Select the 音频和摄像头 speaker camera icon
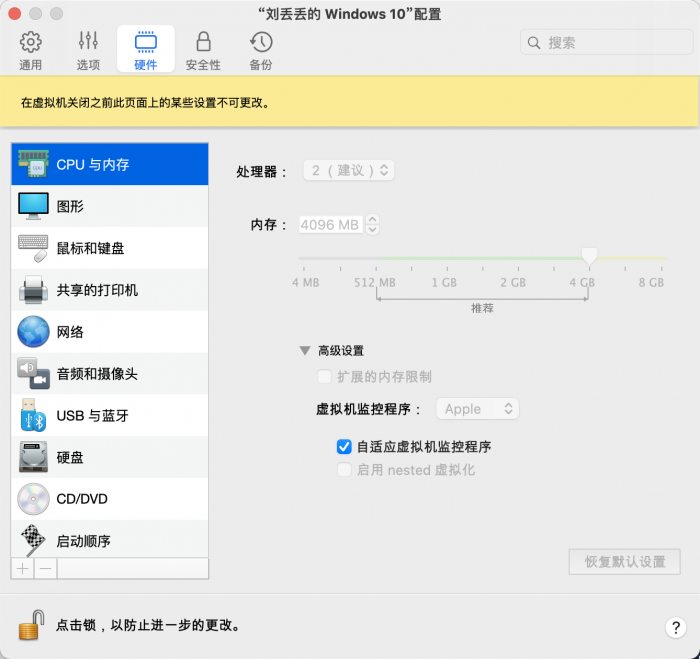Screen dimensions: 700x659 (x=33, y=374)
